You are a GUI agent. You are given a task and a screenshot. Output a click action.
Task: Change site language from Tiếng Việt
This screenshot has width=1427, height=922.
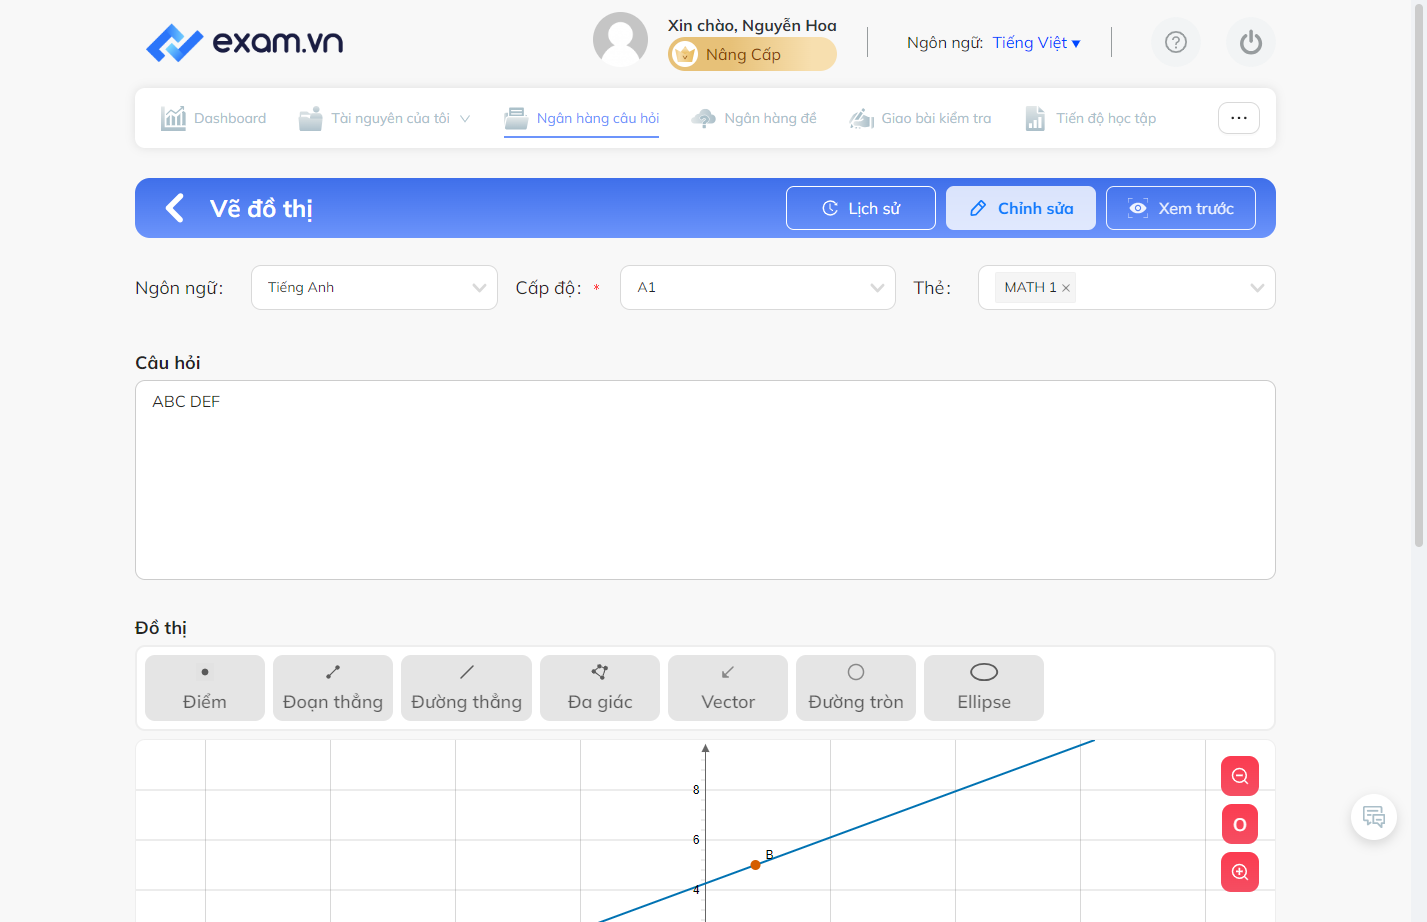(x=1037, y=43)
